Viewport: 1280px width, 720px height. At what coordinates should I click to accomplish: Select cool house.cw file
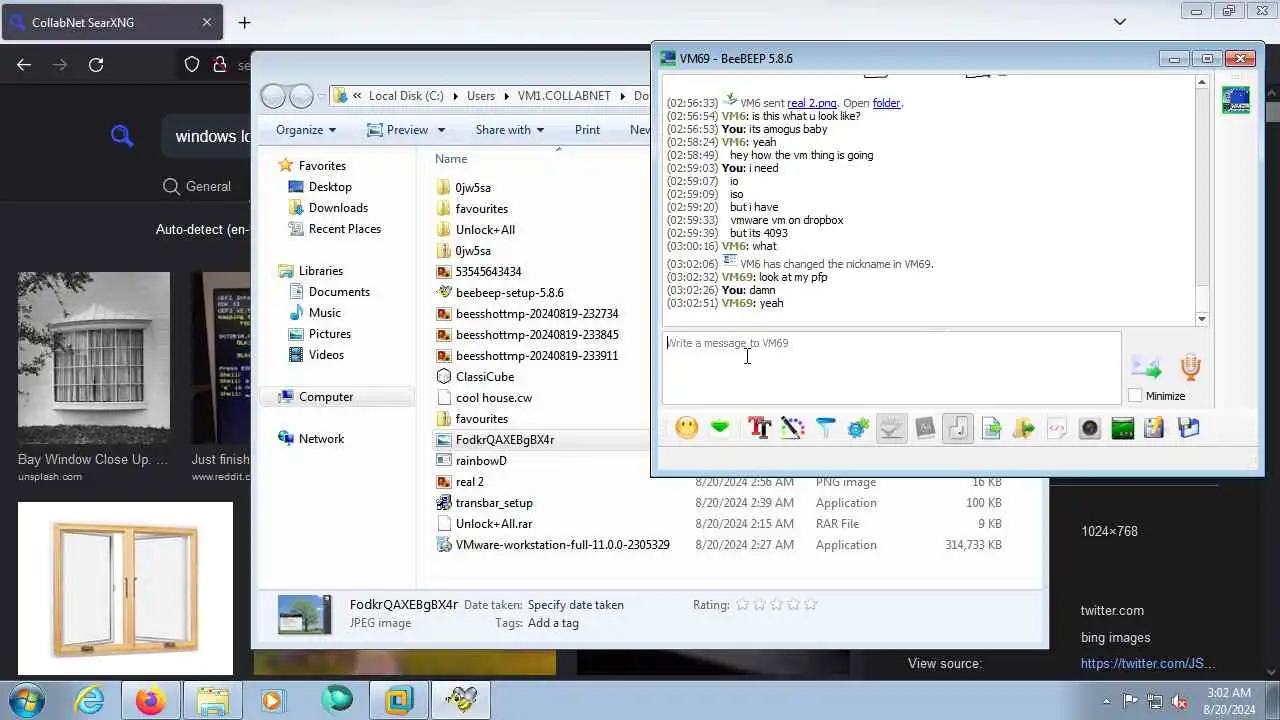494,398
